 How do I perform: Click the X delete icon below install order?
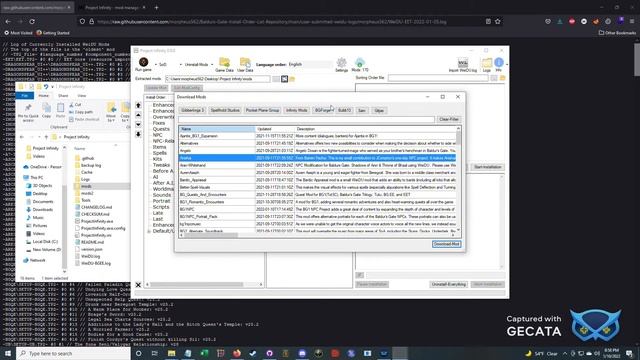[138, 284]
